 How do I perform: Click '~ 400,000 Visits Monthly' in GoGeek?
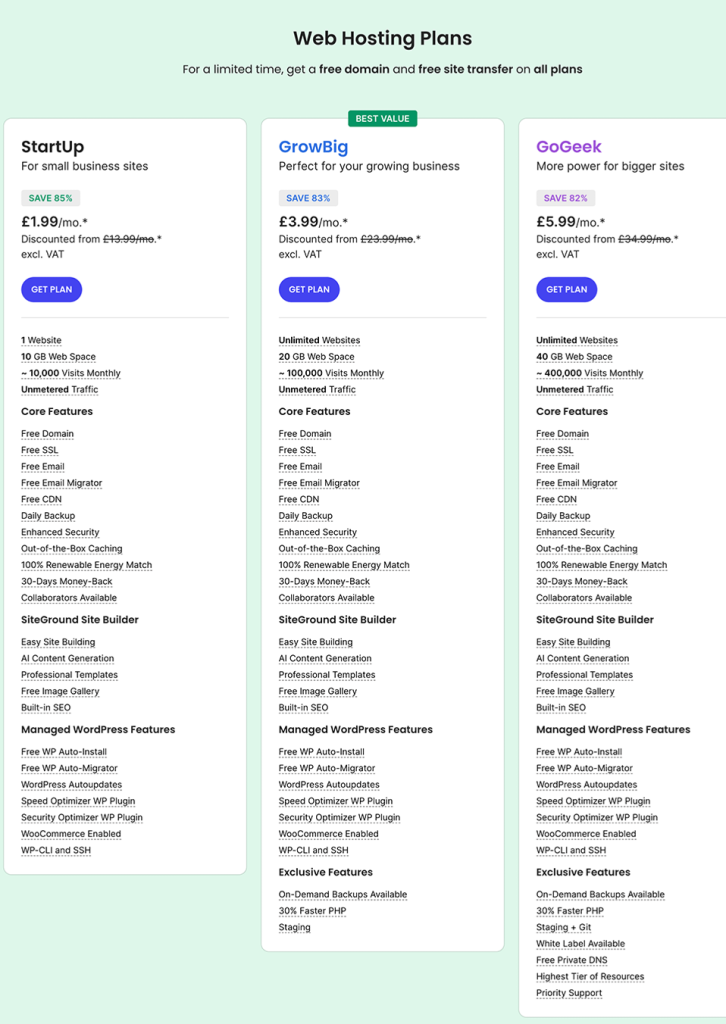point(589,373)
